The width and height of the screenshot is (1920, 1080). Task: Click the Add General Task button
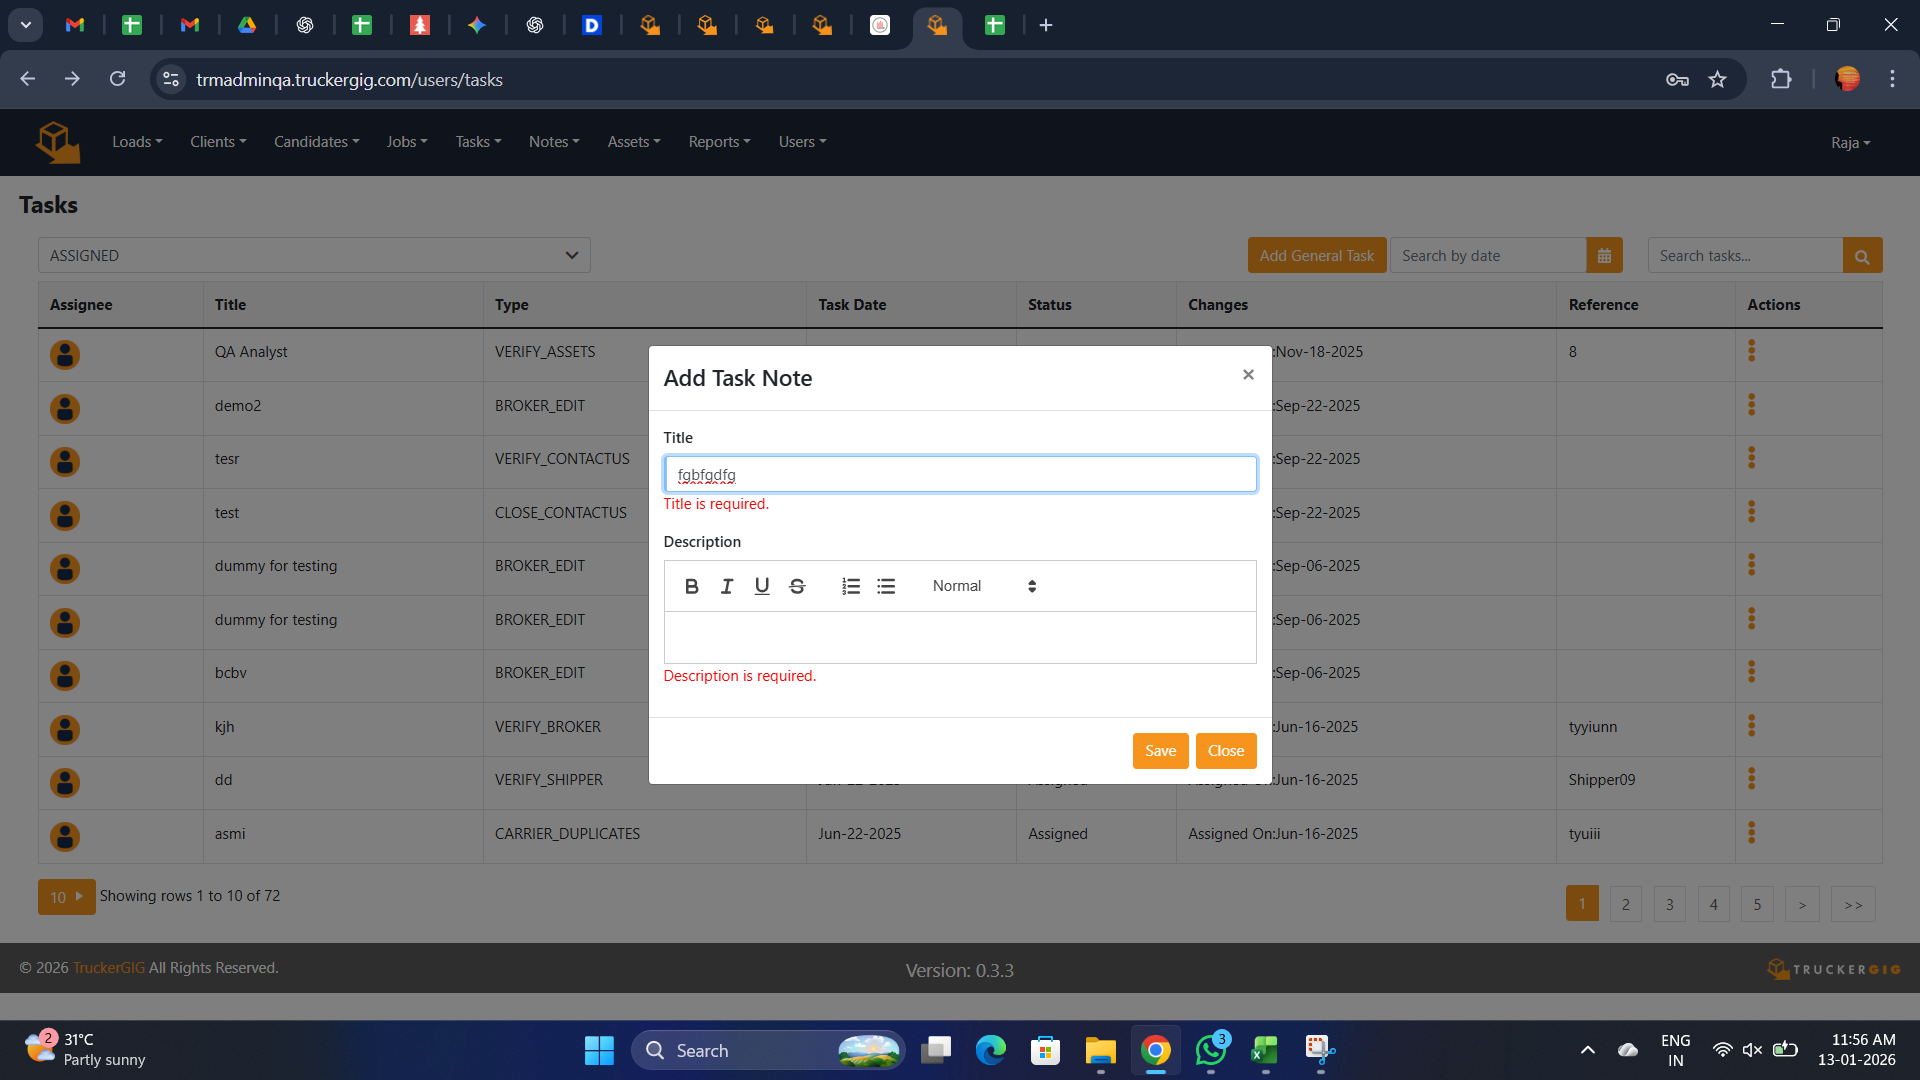pos(1316,256)
